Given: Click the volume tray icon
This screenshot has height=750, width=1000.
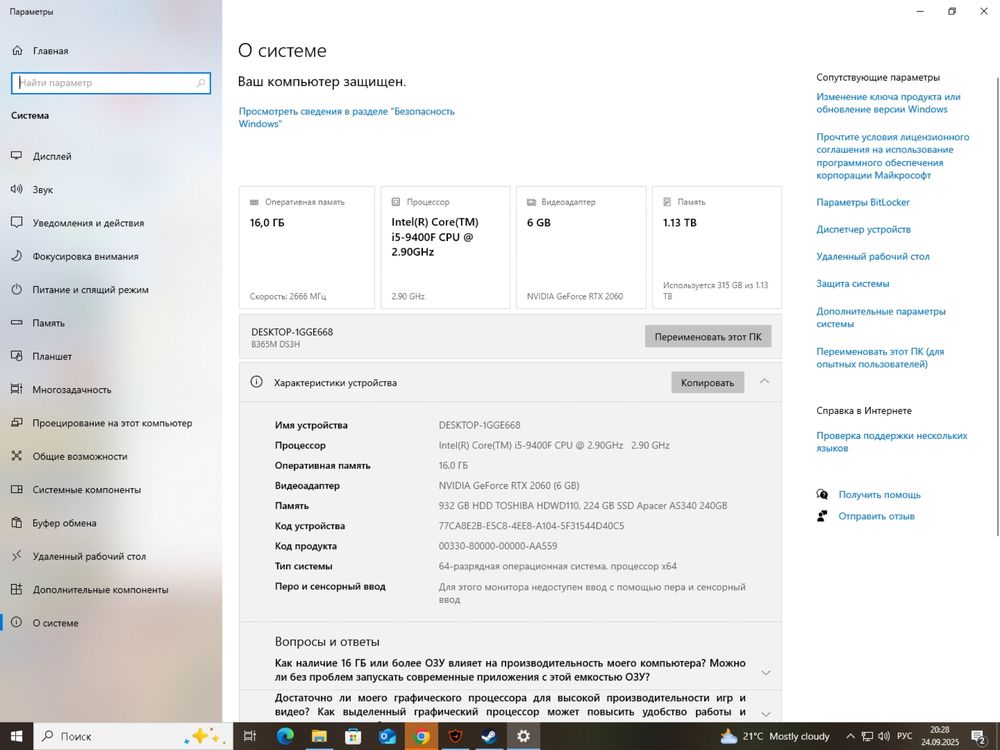Looking at the screenshot, I should [884, 737].
